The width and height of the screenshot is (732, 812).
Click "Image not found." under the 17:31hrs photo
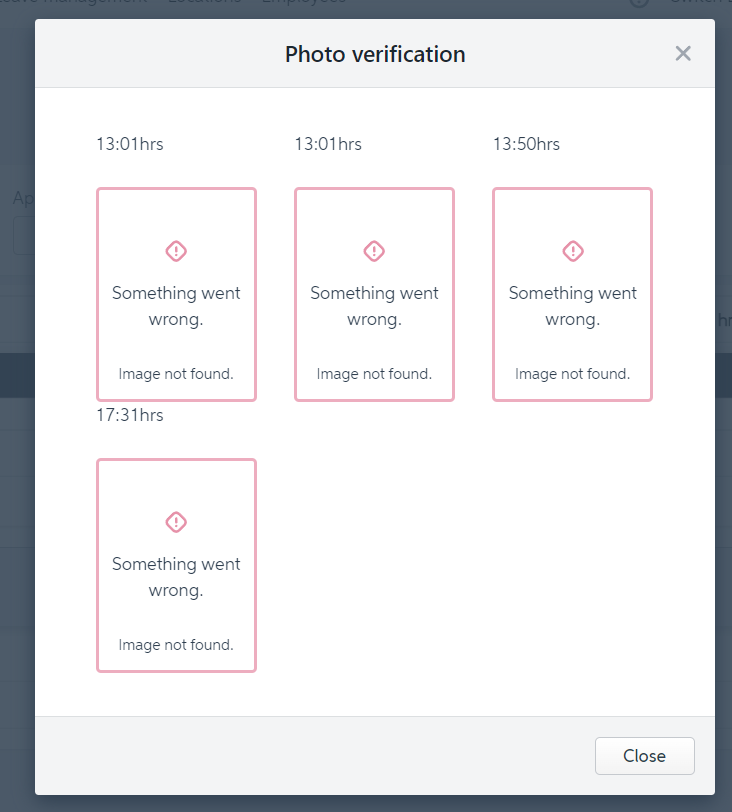(x=176, y=645)
